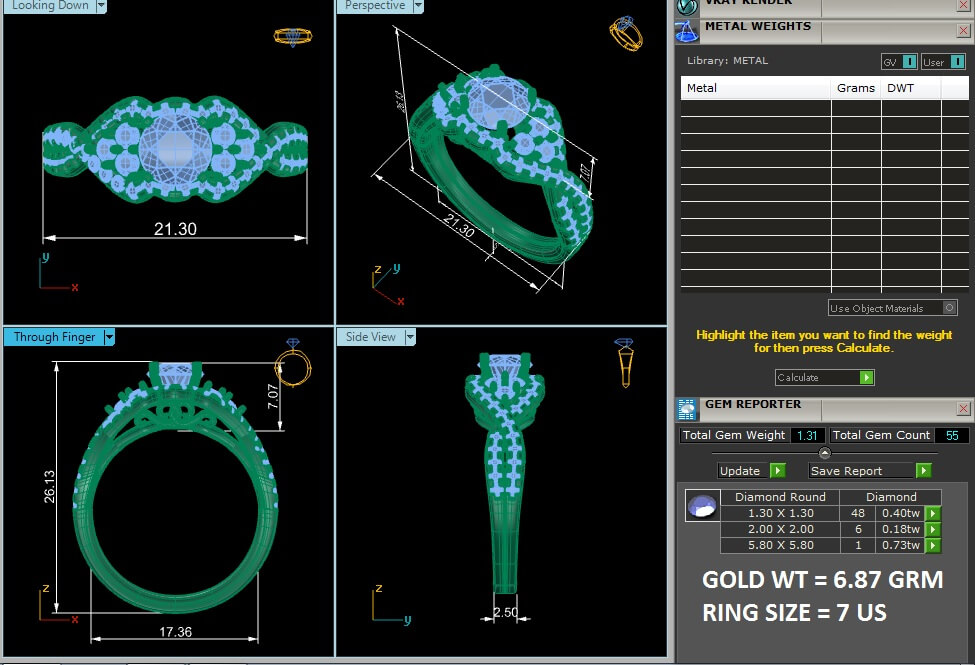Click the gem count cell showing 6
The height and width of the screenshot is (665, 975).
[x=858, y=529]
